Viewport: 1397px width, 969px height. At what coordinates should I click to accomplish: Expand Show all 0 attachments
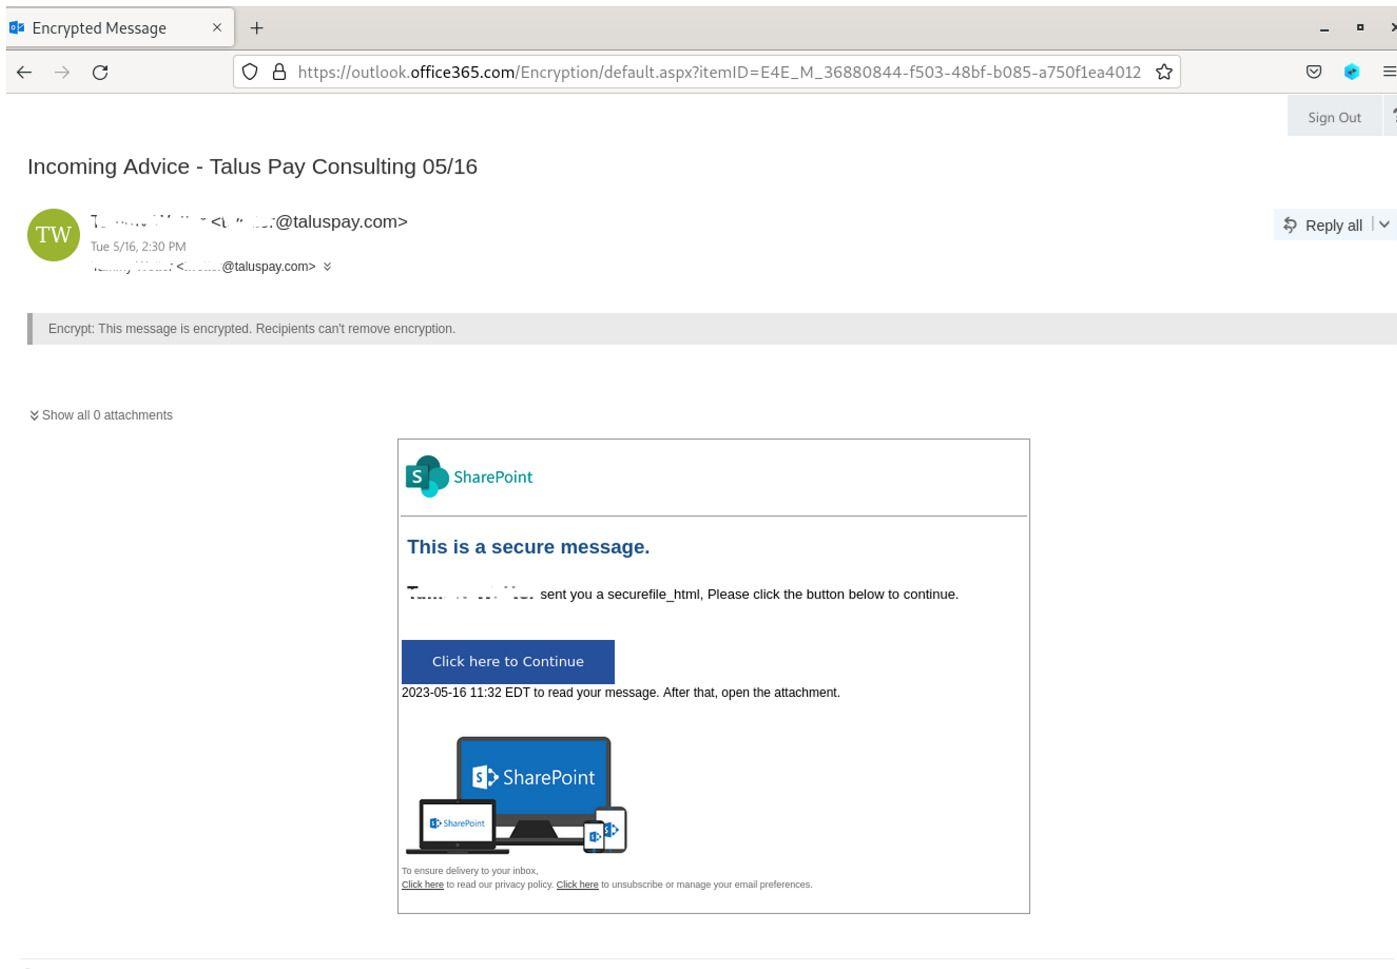pyautogui.click(x=101, y=415)
